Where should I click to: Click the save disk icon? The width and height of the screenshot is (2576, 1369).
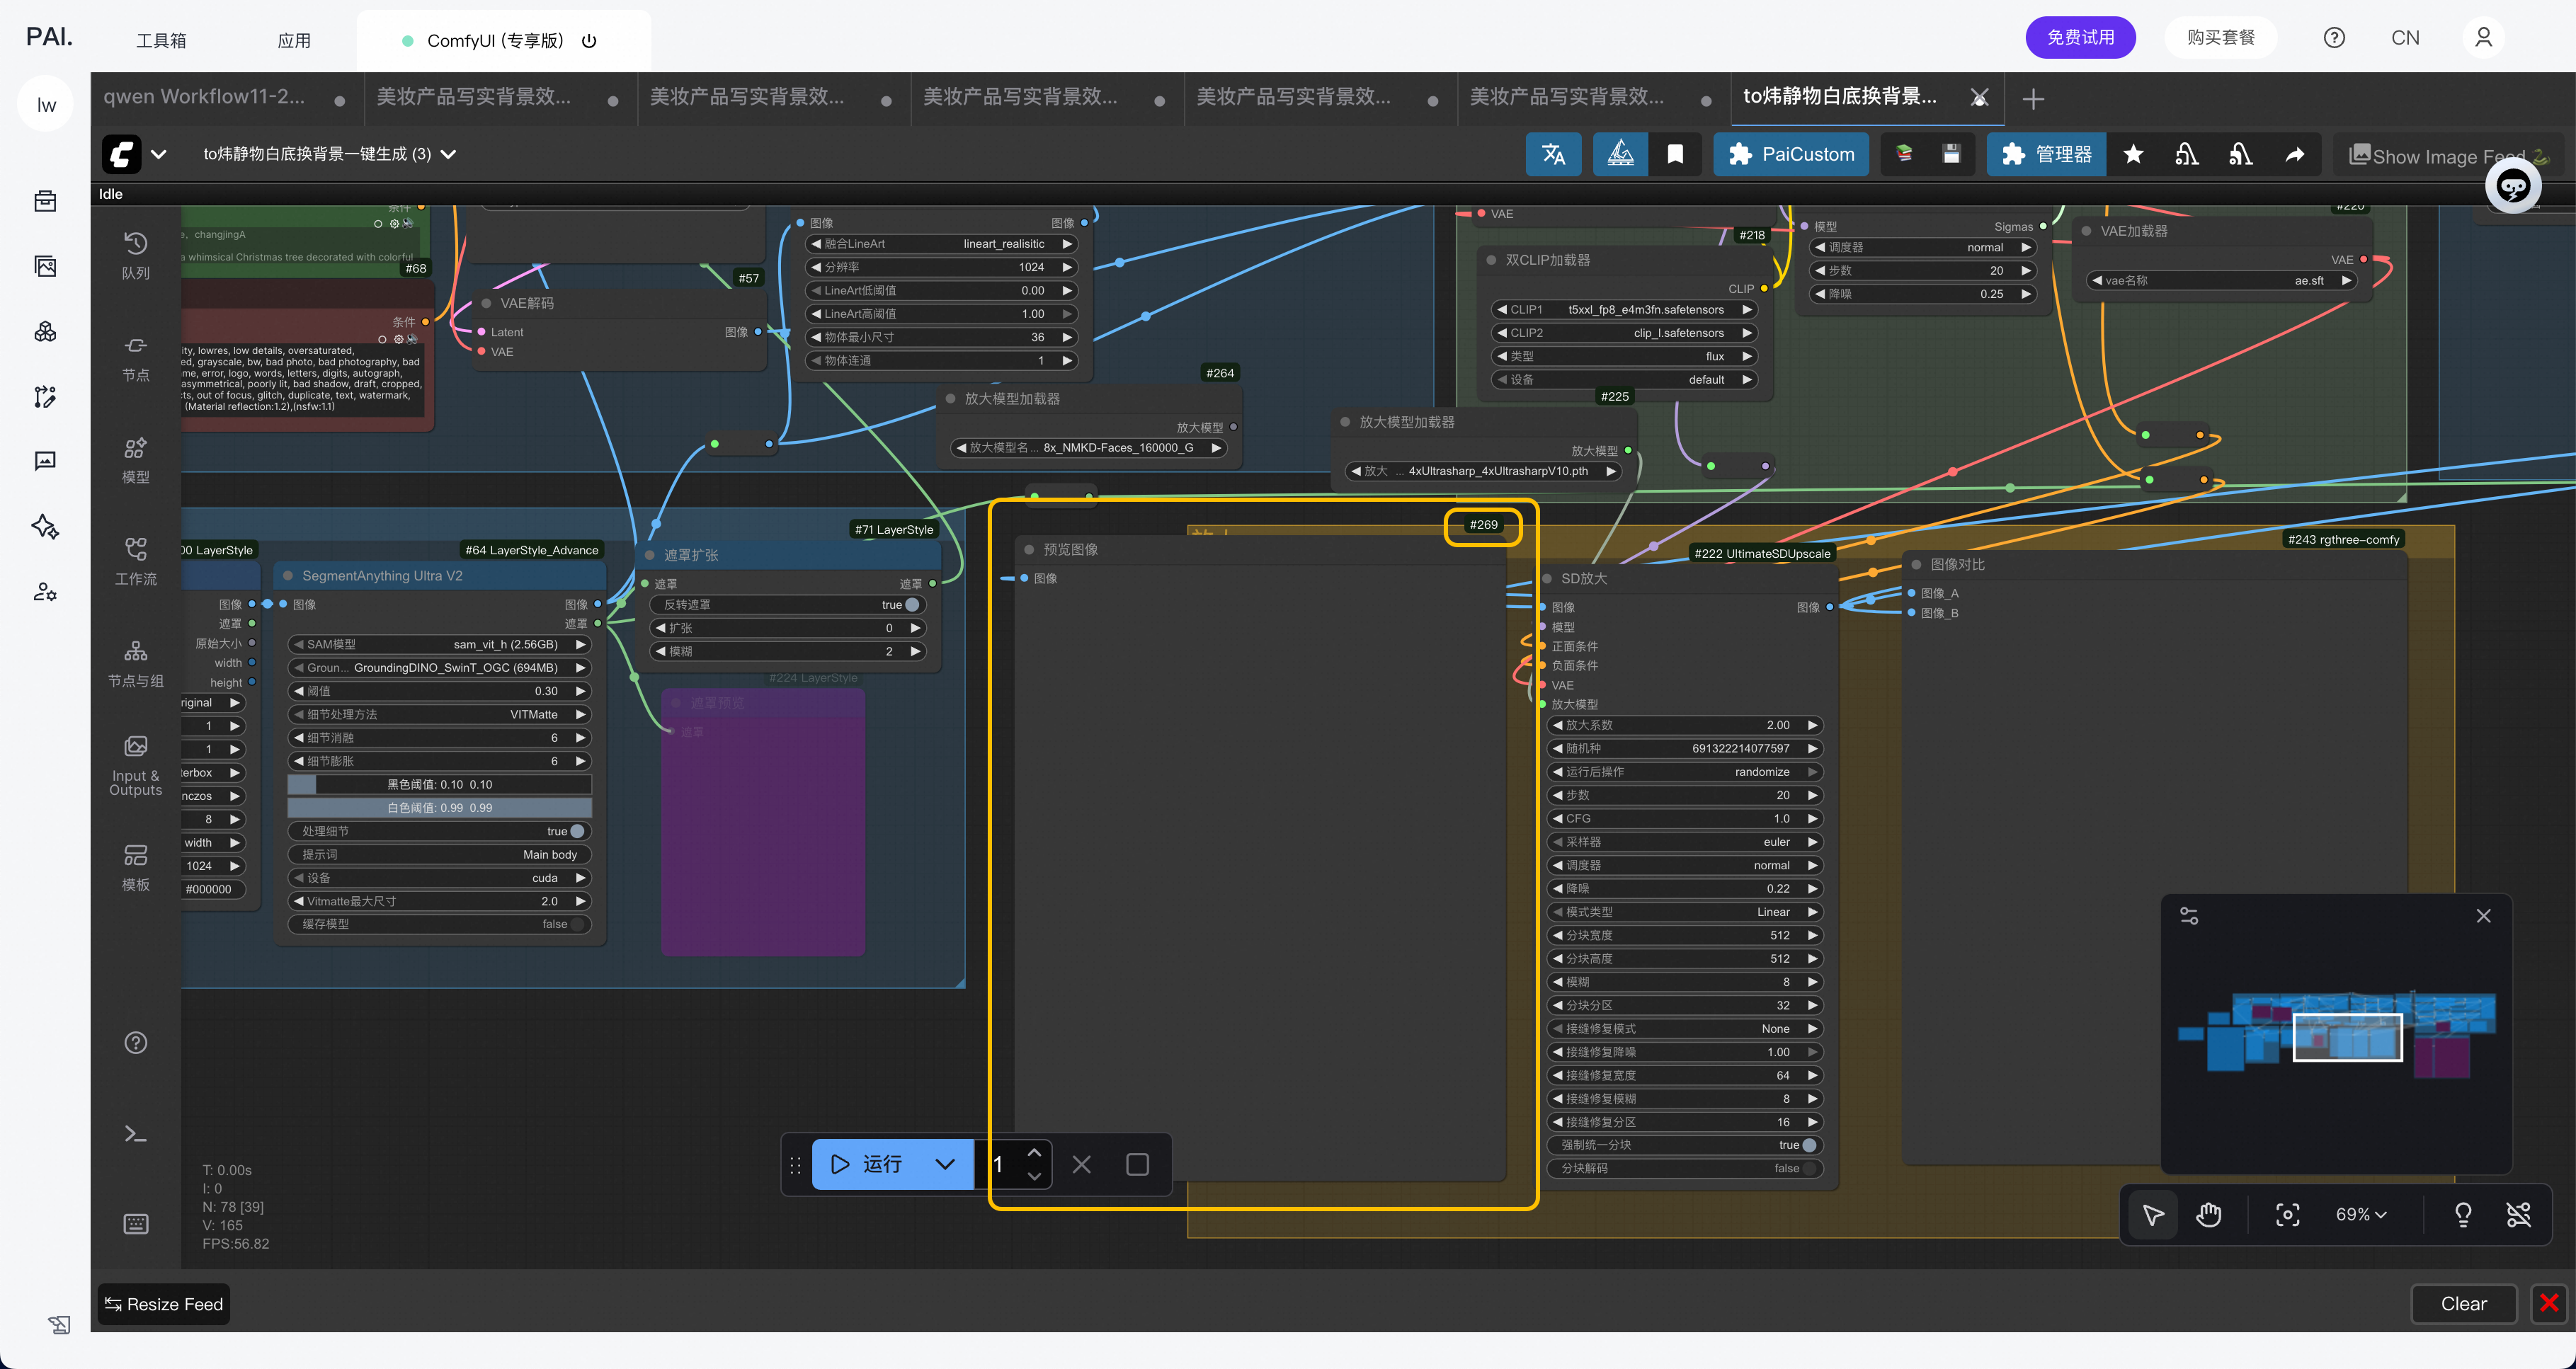pyautogui.click(x=1951, y=154)
